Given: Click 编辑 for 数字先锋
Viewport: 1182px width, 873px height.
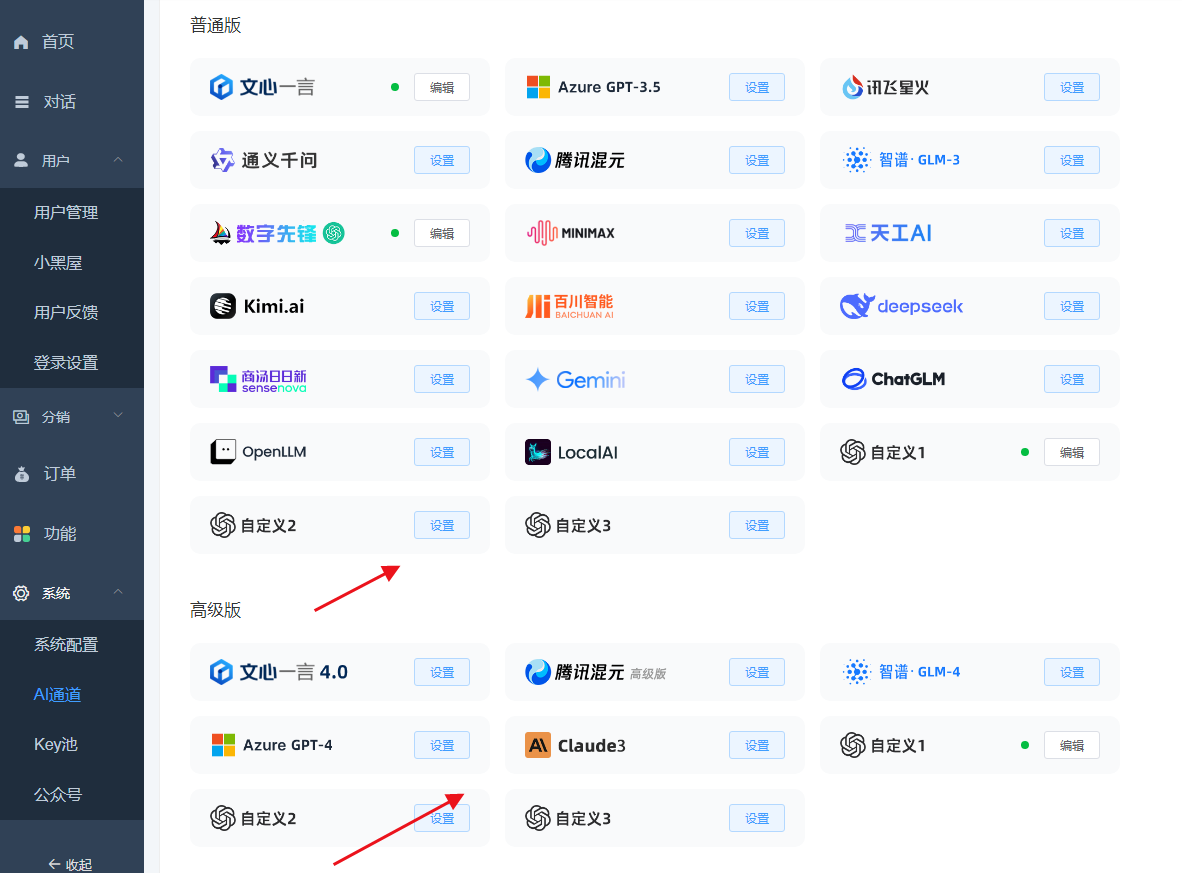Looking at the screenshot, I should (x=442, y=234).
